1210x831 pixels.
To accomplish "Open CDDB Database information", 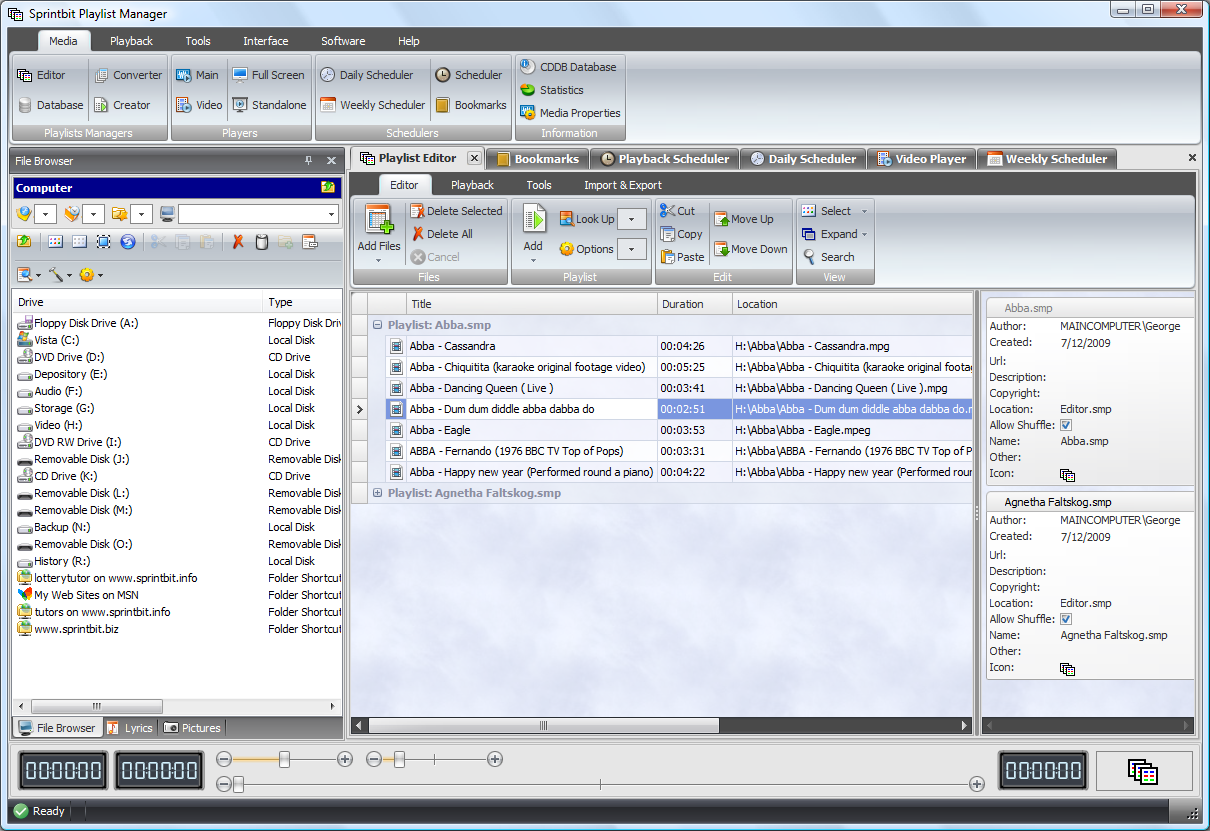I will [568, 67].
